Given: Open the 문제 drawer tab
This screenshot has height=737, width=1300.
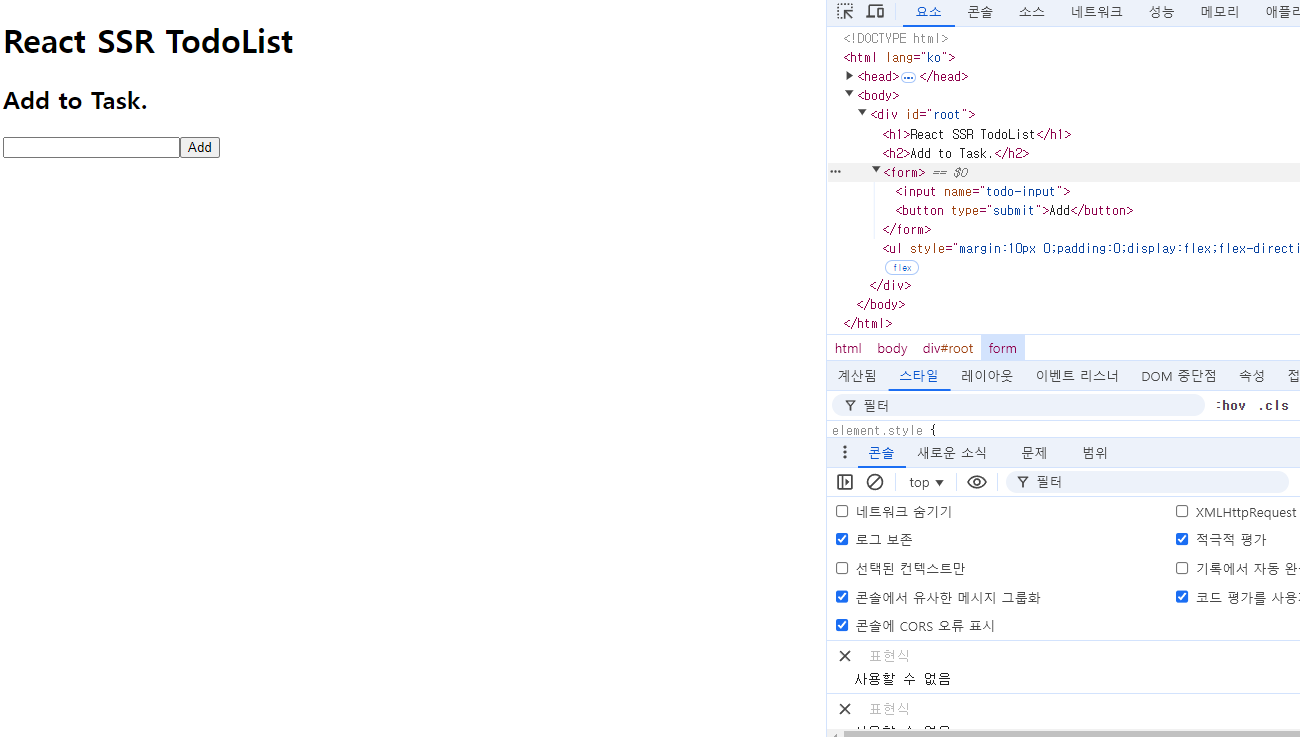Looking at the screenshot, I should [1034, 453].
